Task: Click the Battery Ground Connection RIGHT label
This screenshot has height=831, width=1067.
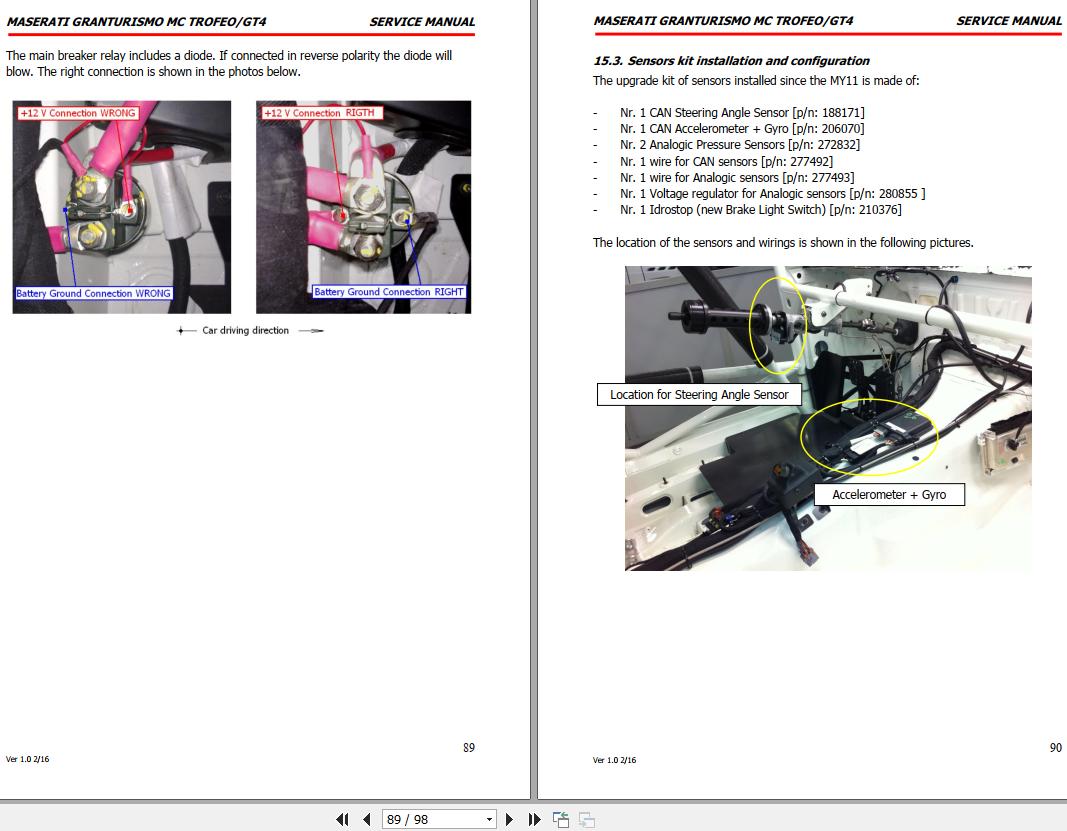Action: click(x=389, y=292)
